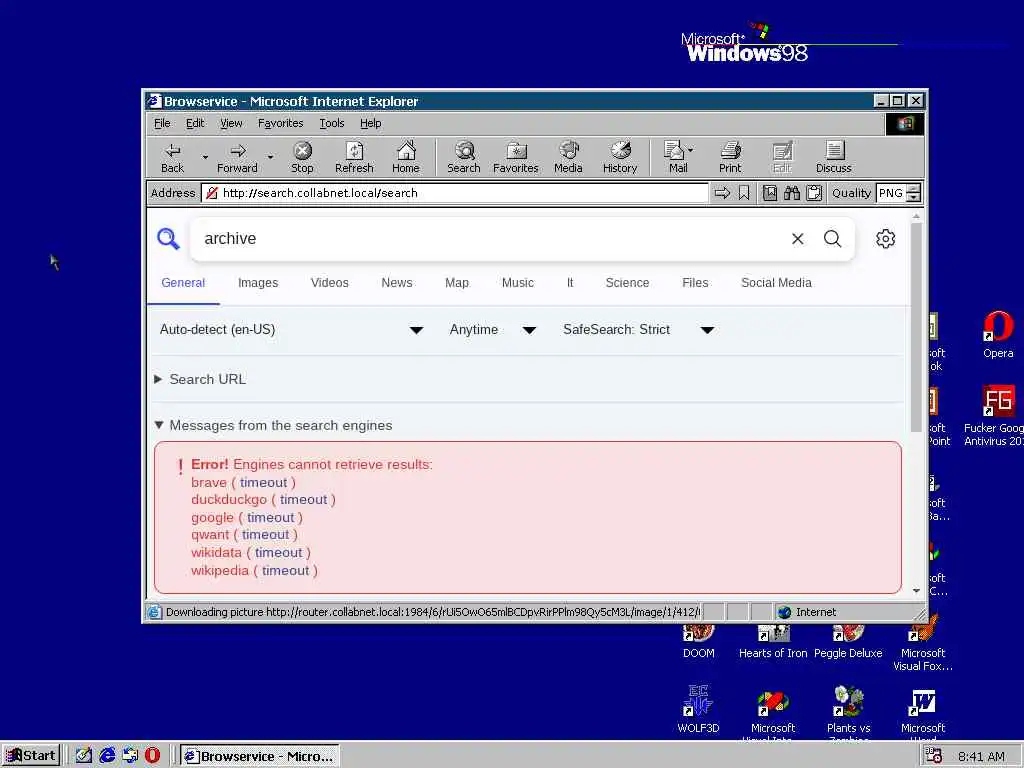
Task: Click the Go arrow beside address bar
Action: click(722, 193)
